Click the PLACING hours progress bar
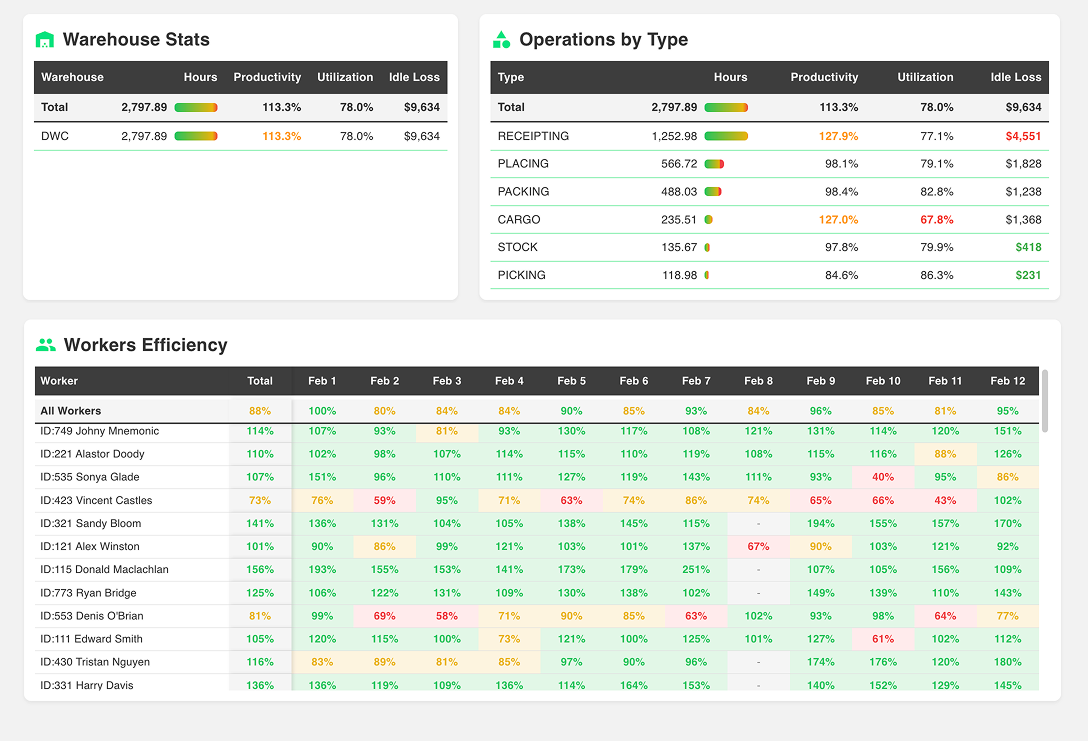Screen dimensions: 1088x741 click(x=714, y=164)
